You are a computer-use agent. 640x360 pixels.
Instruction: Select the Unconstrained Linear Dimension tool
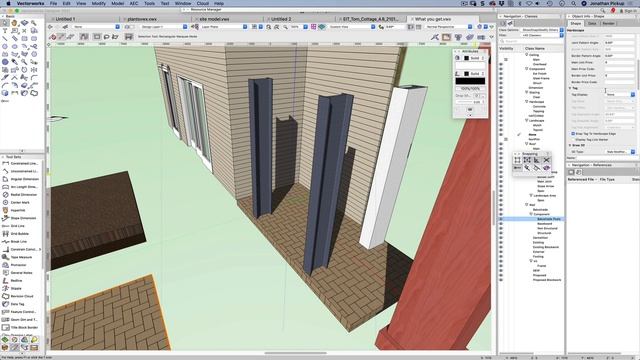coord(21,171)
